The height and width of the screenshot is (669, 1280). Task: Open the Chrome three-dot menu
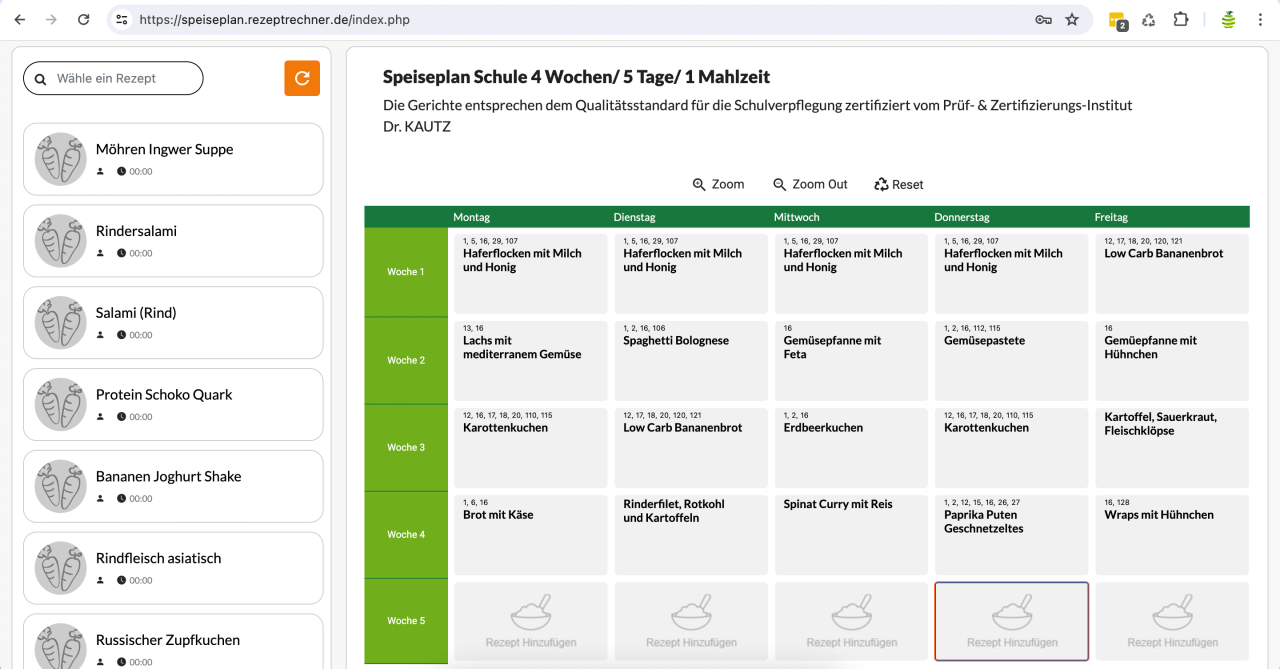[x=1260, y=19]
